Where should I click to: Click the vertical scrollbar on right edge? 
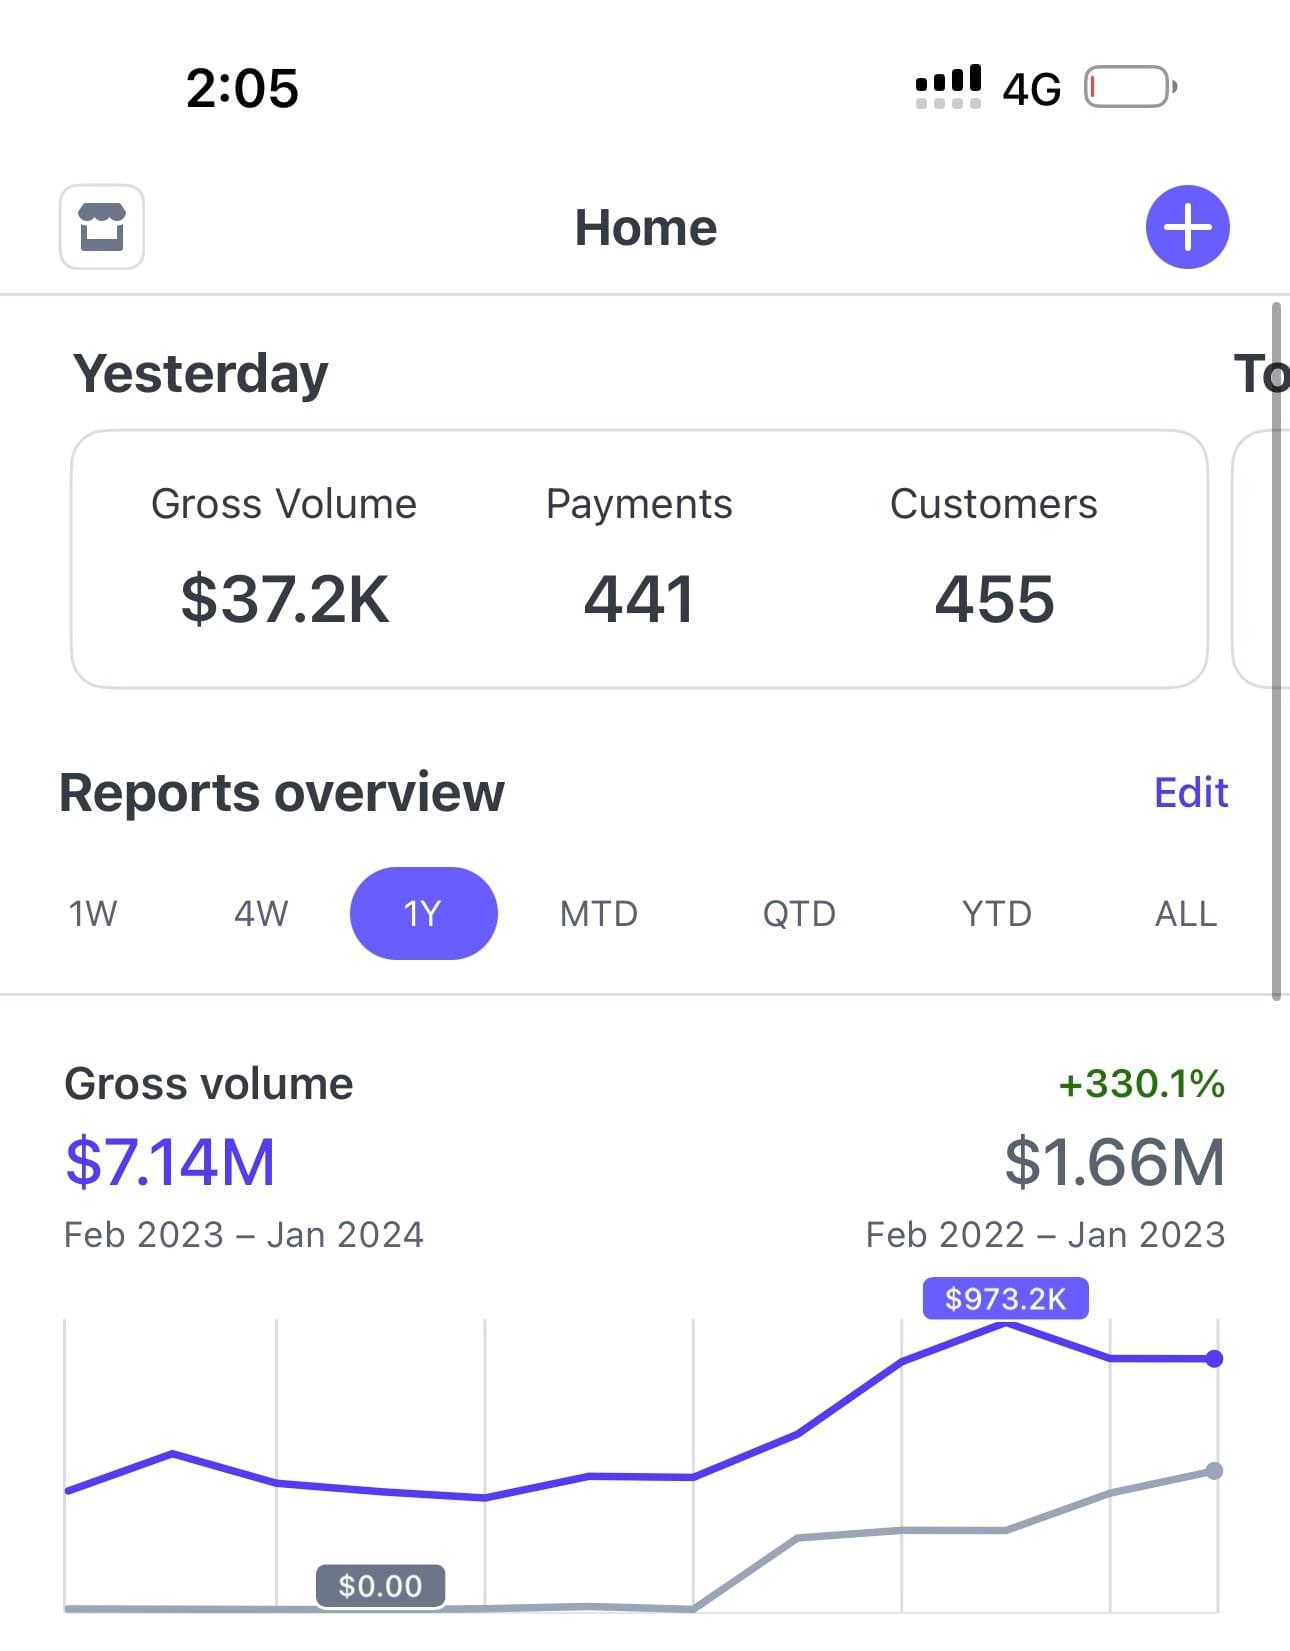1276,650
